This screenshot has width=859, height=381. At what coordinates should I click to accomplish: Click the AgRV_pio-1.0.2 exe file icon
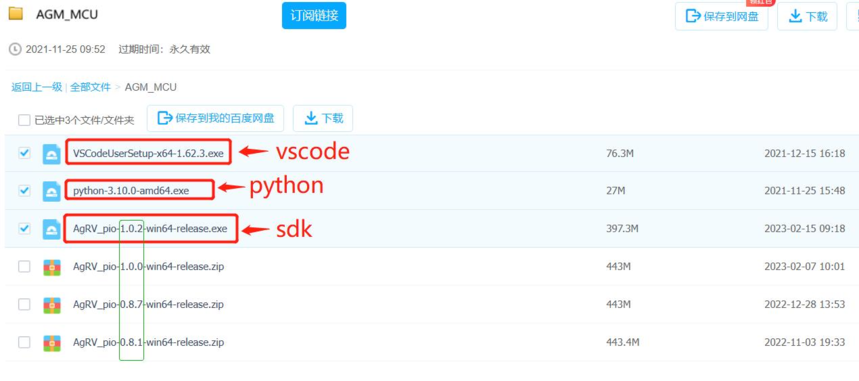(51, 229)
